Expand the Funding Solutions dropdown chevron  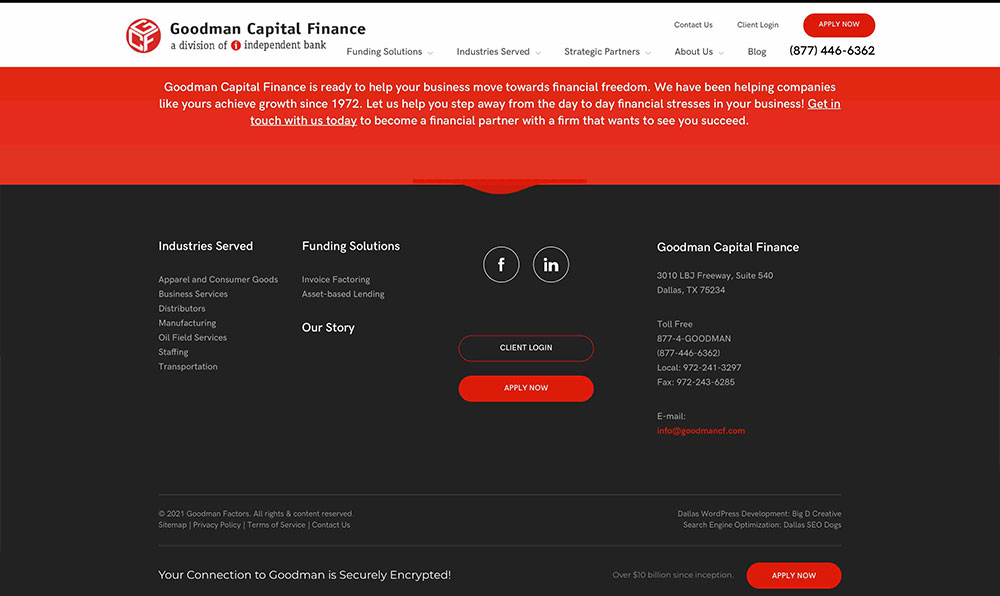(430, 53)
